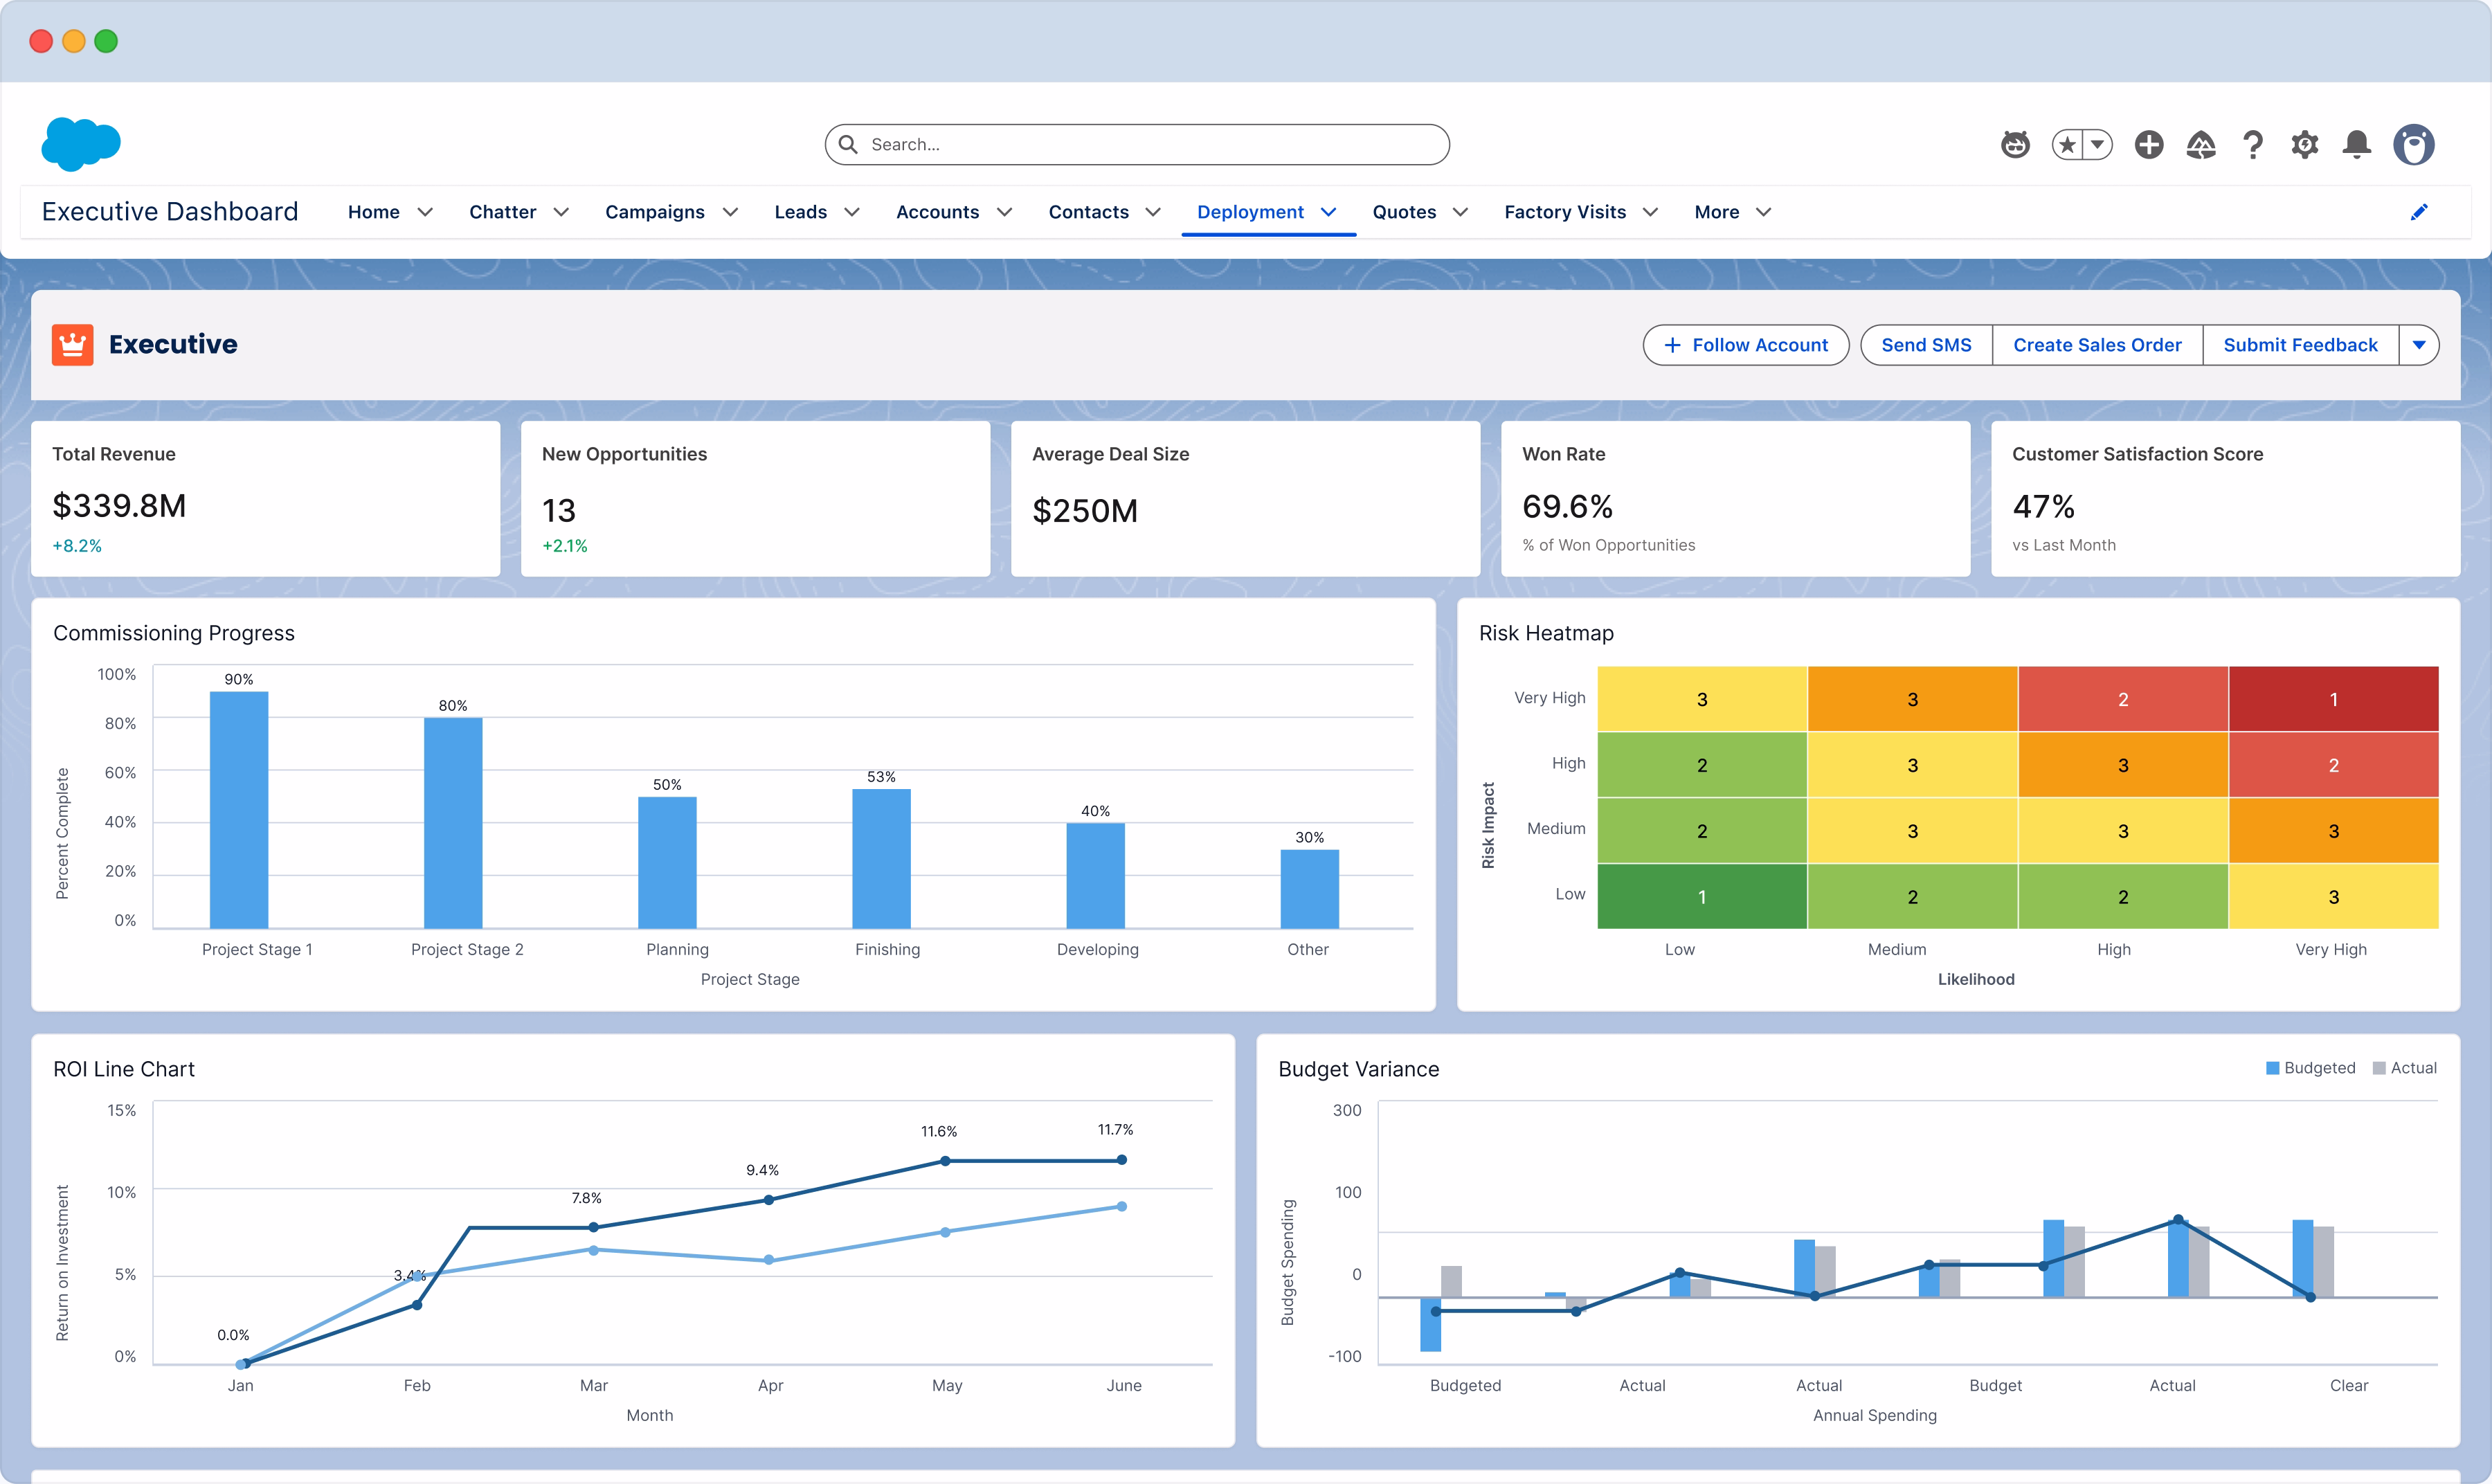Image resolution: width=2492 pixels, height=1484 pixels.
Task: Click the New Opportunities value 13
Action: pos(559,511)
